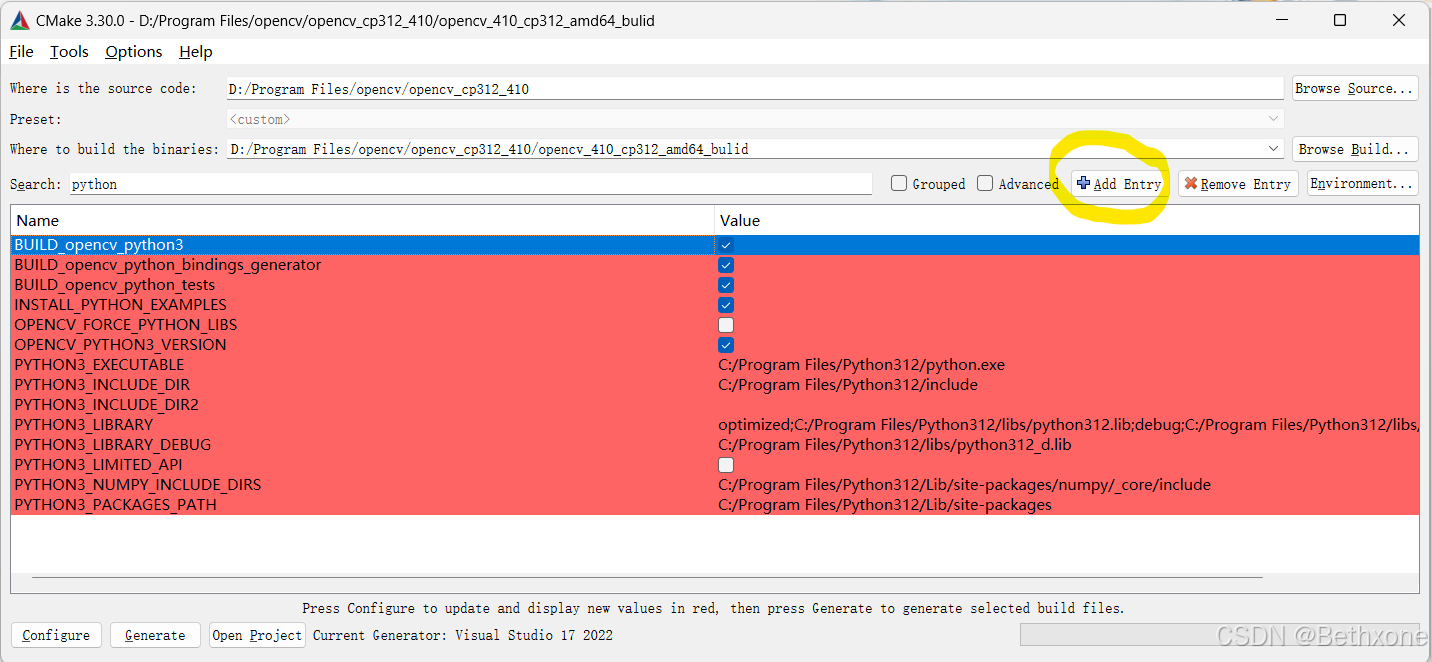Click the Search field containing python

point(470,184)
